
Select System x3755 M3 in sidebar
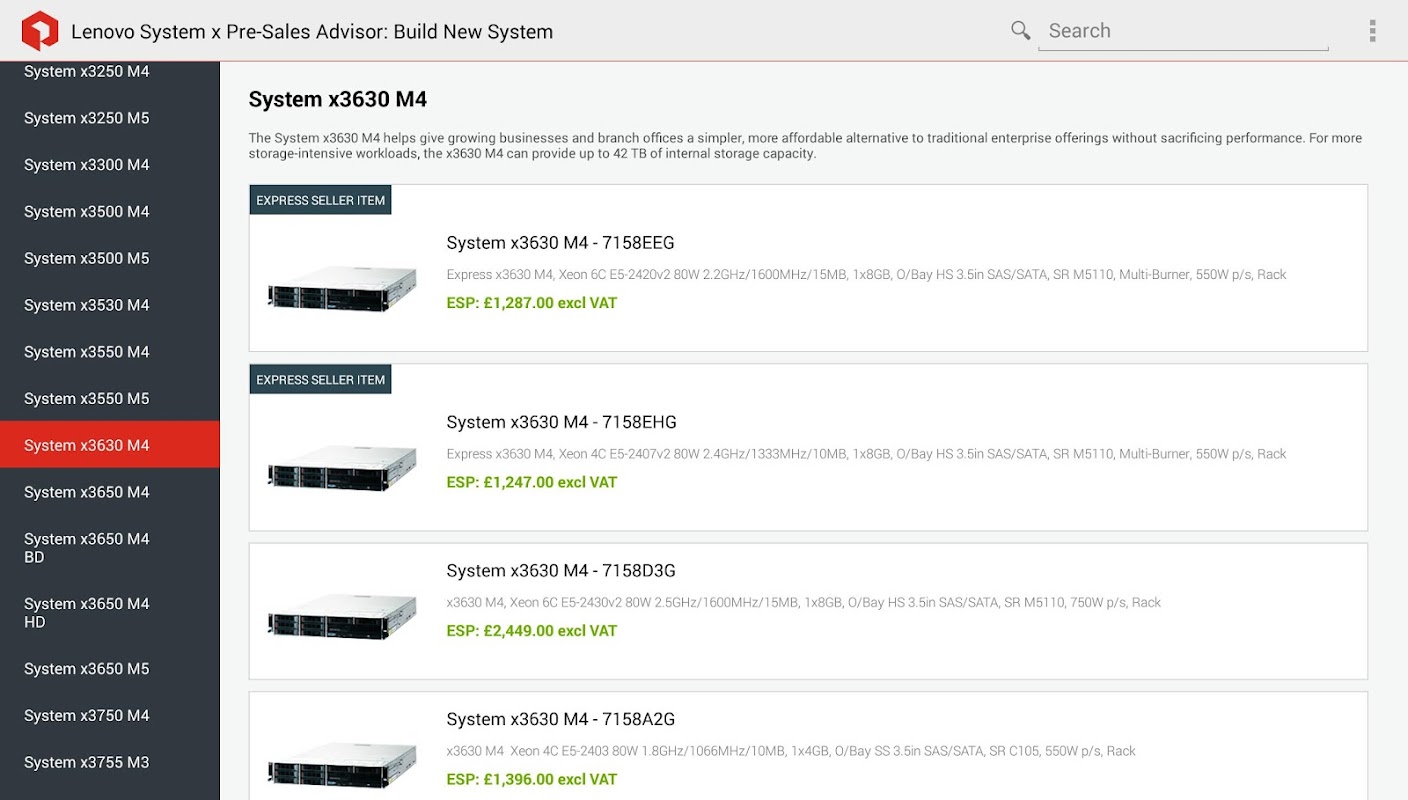click(110, 762)
